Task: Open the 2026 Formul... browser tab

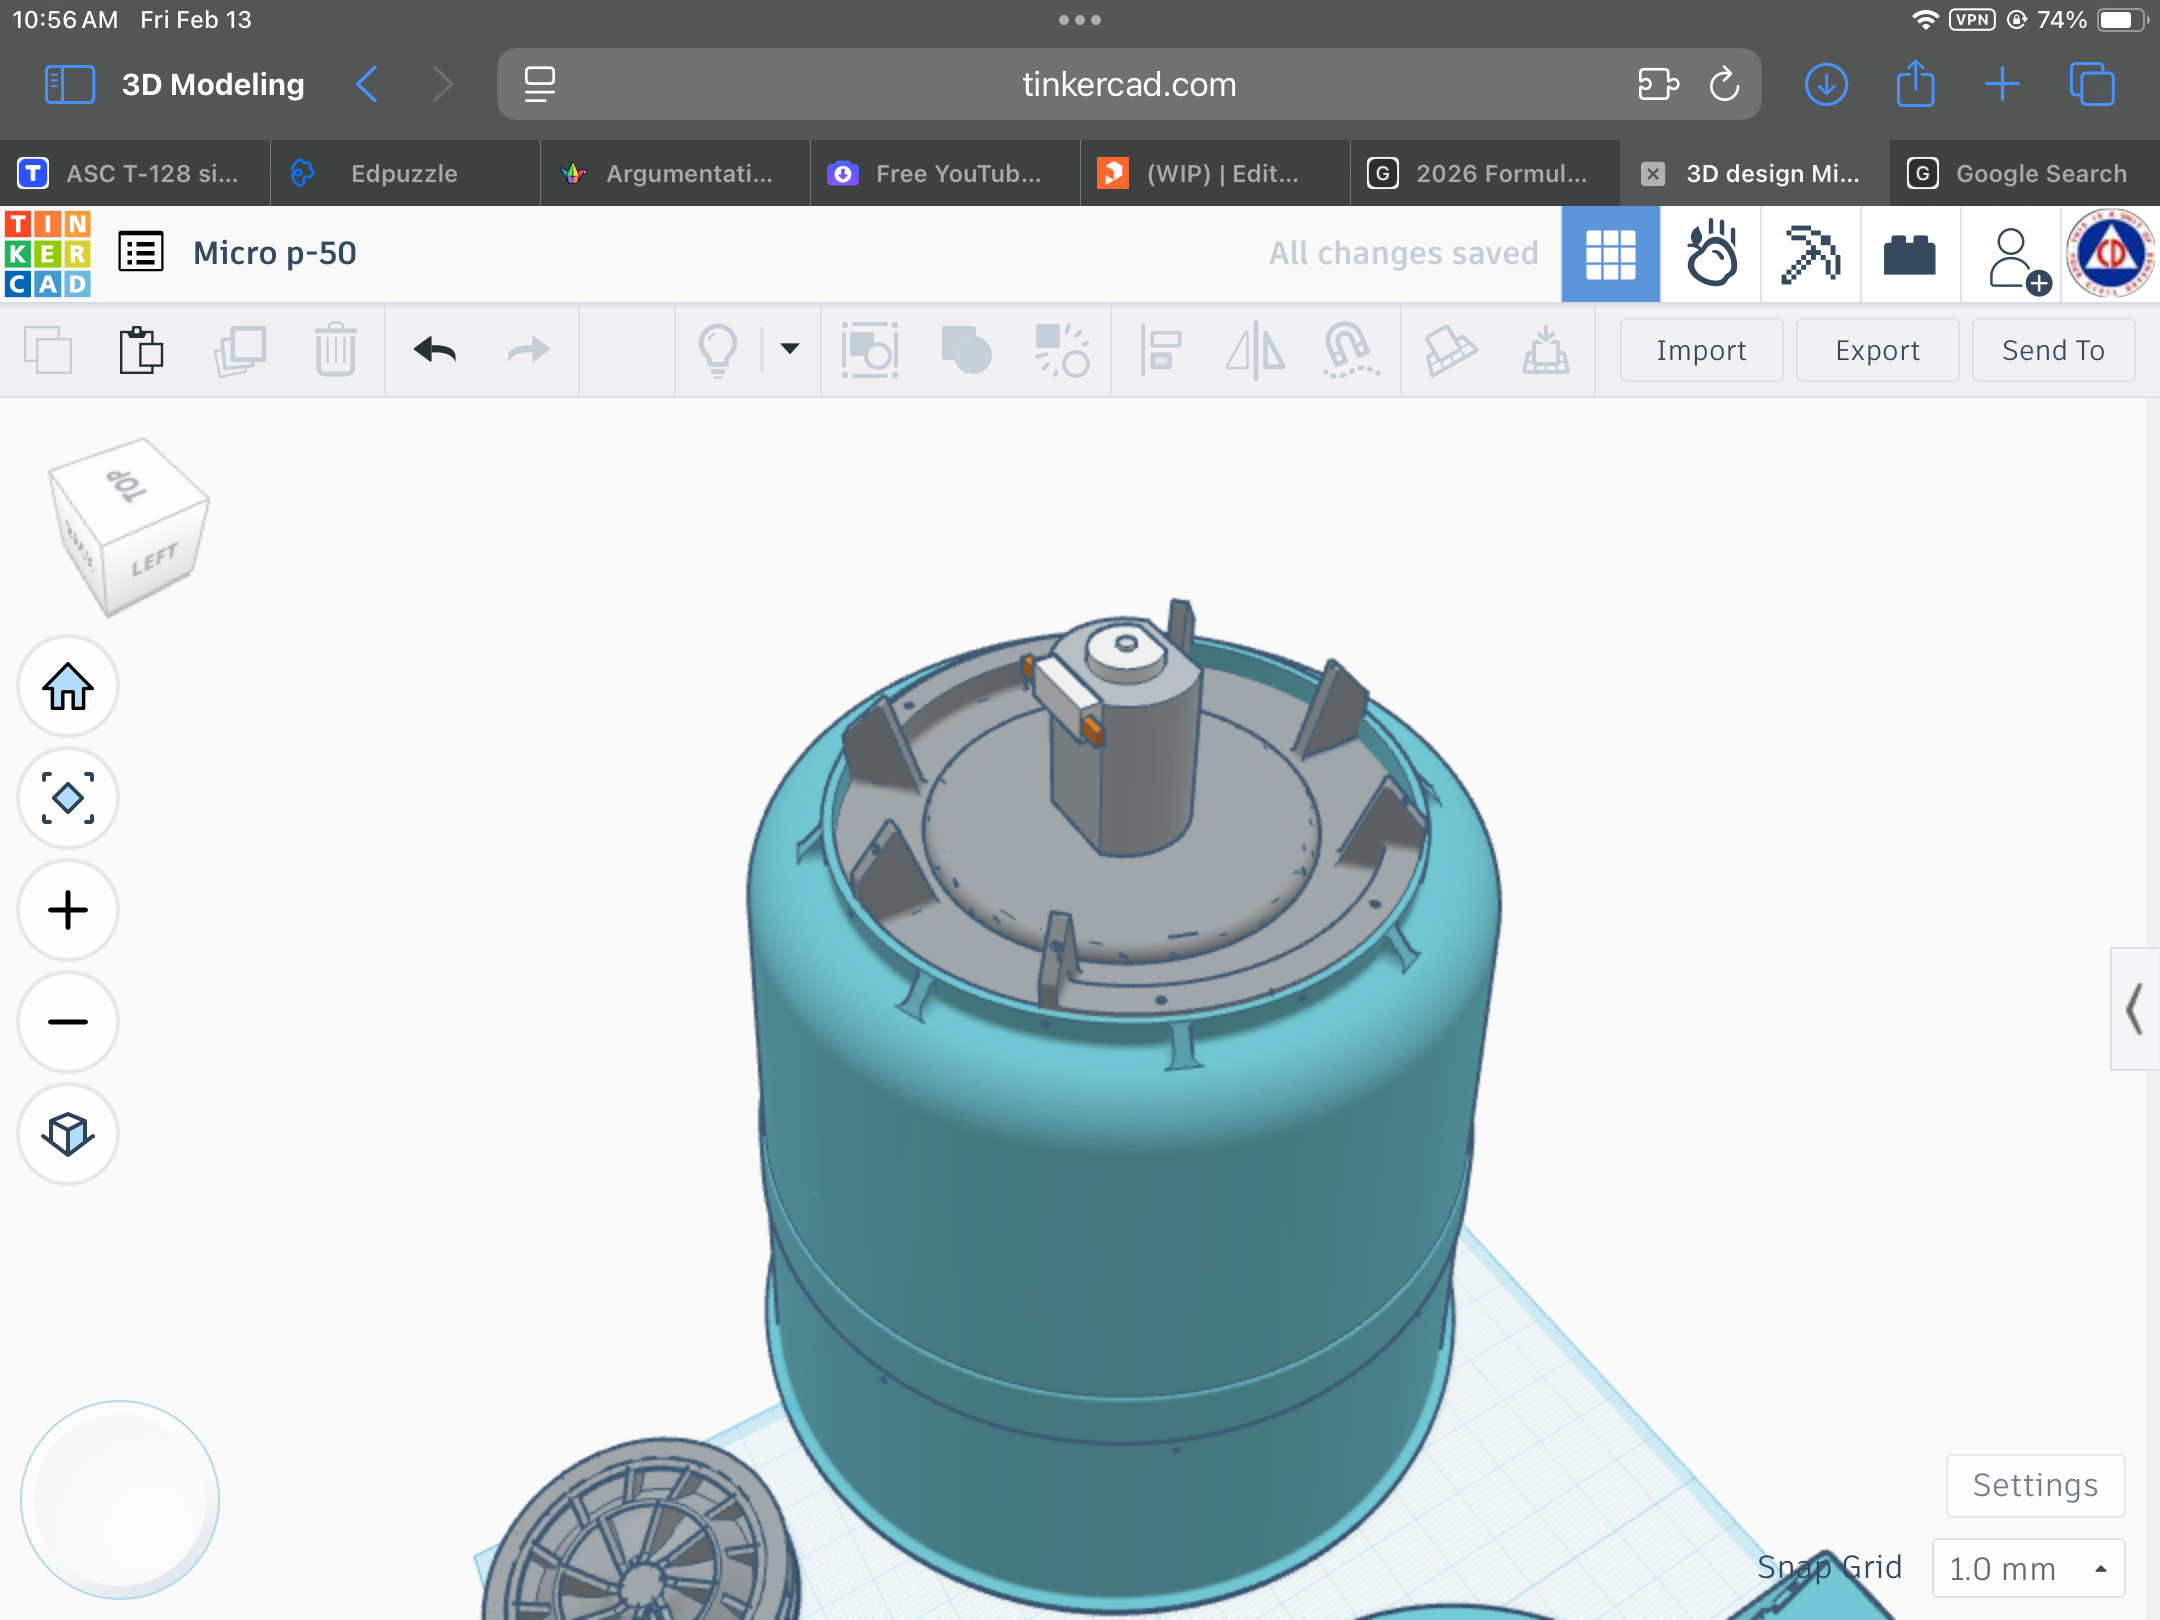Action: point(1485,173)
